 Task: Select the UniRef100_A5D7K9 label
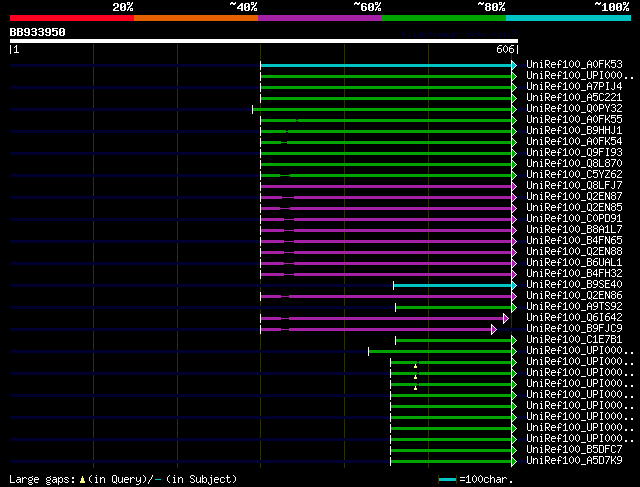click(574, 461)
